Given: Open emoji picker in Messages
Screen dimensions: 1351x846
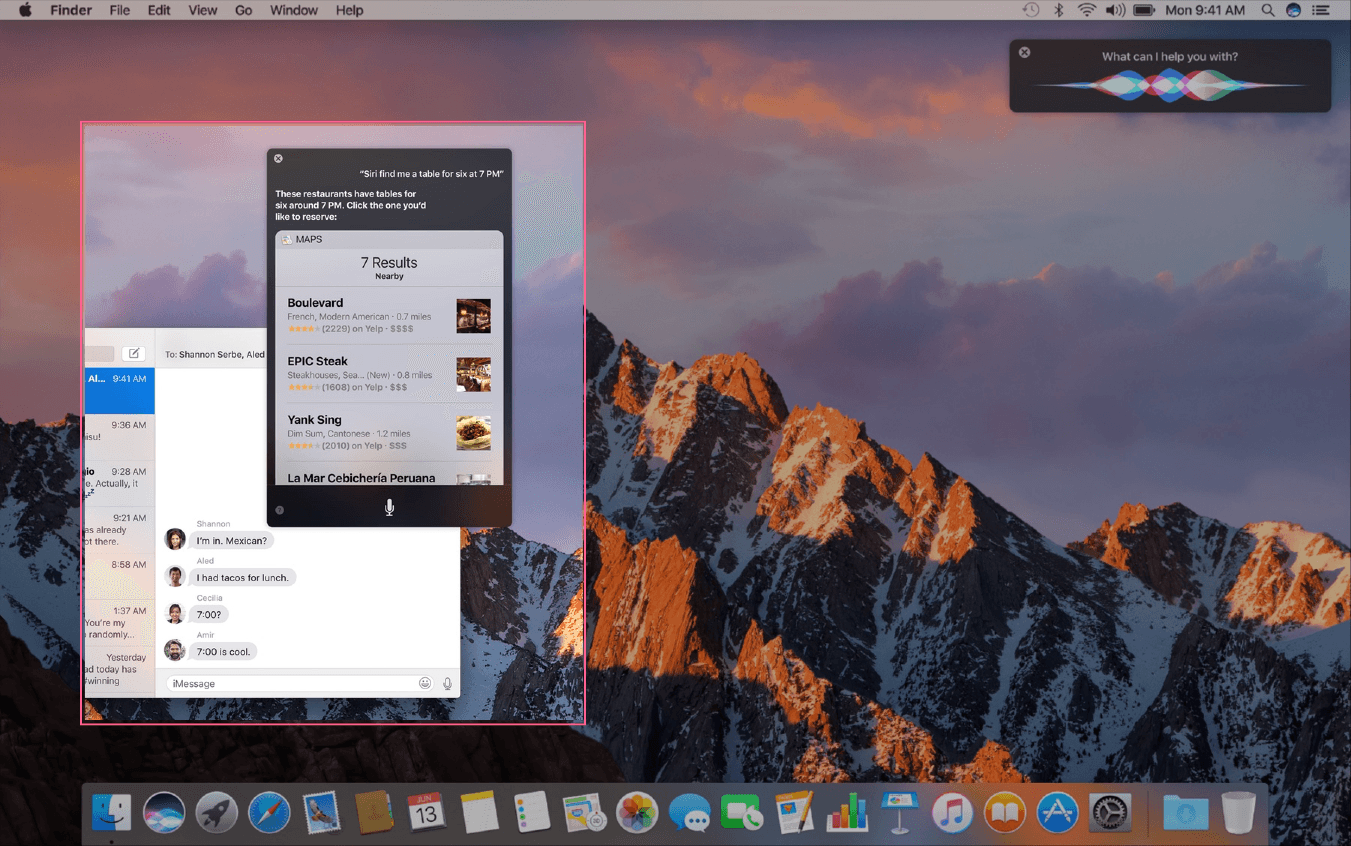Looking at the screenshot, I should pyautogui.click(x=425, y=683).
